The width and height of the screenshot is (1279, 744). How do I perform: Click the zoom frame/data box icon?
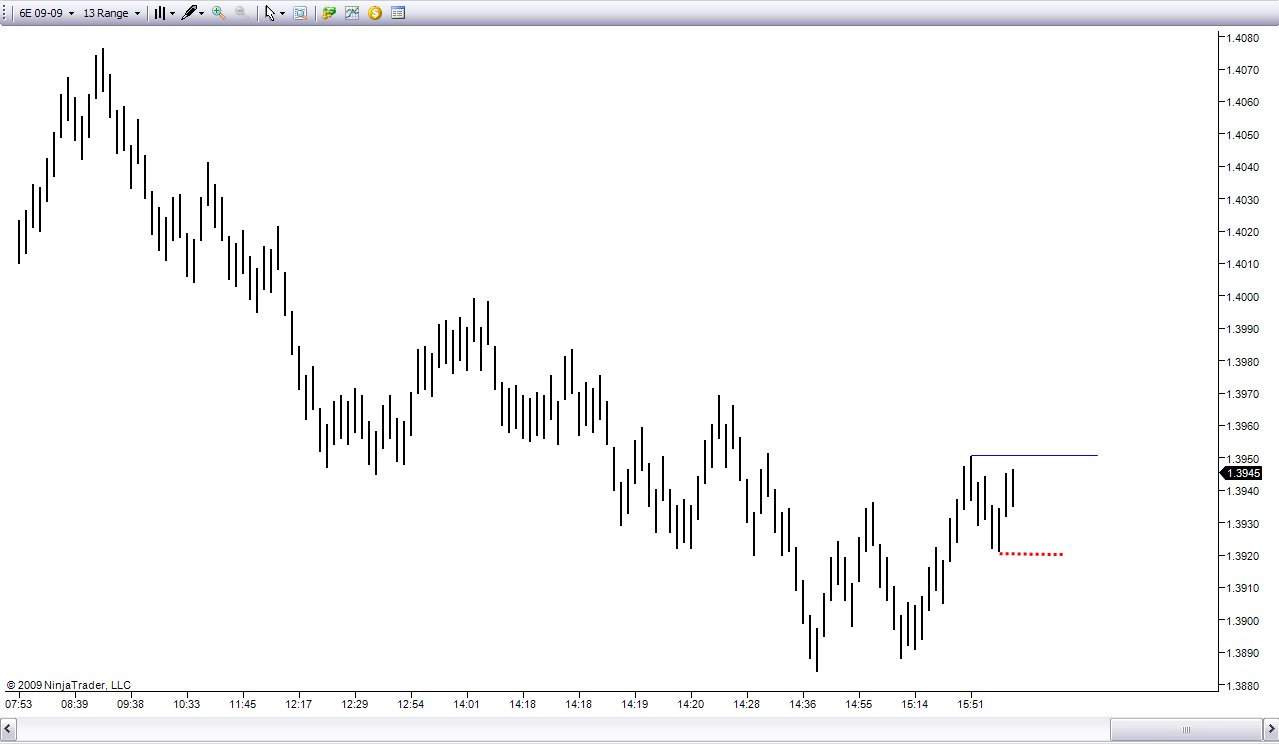coord(299,13)
